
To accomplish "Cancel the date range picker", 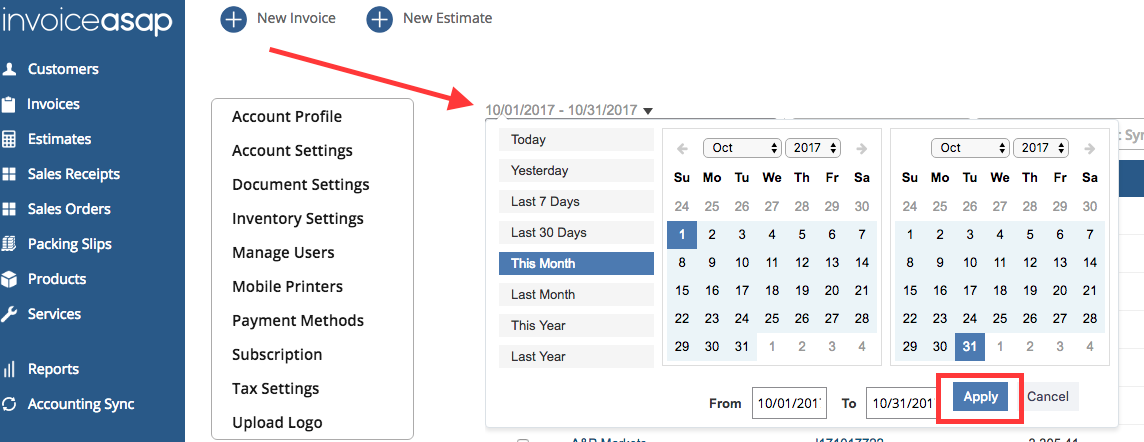I will pyautogui.click(x=1048, y=397).
